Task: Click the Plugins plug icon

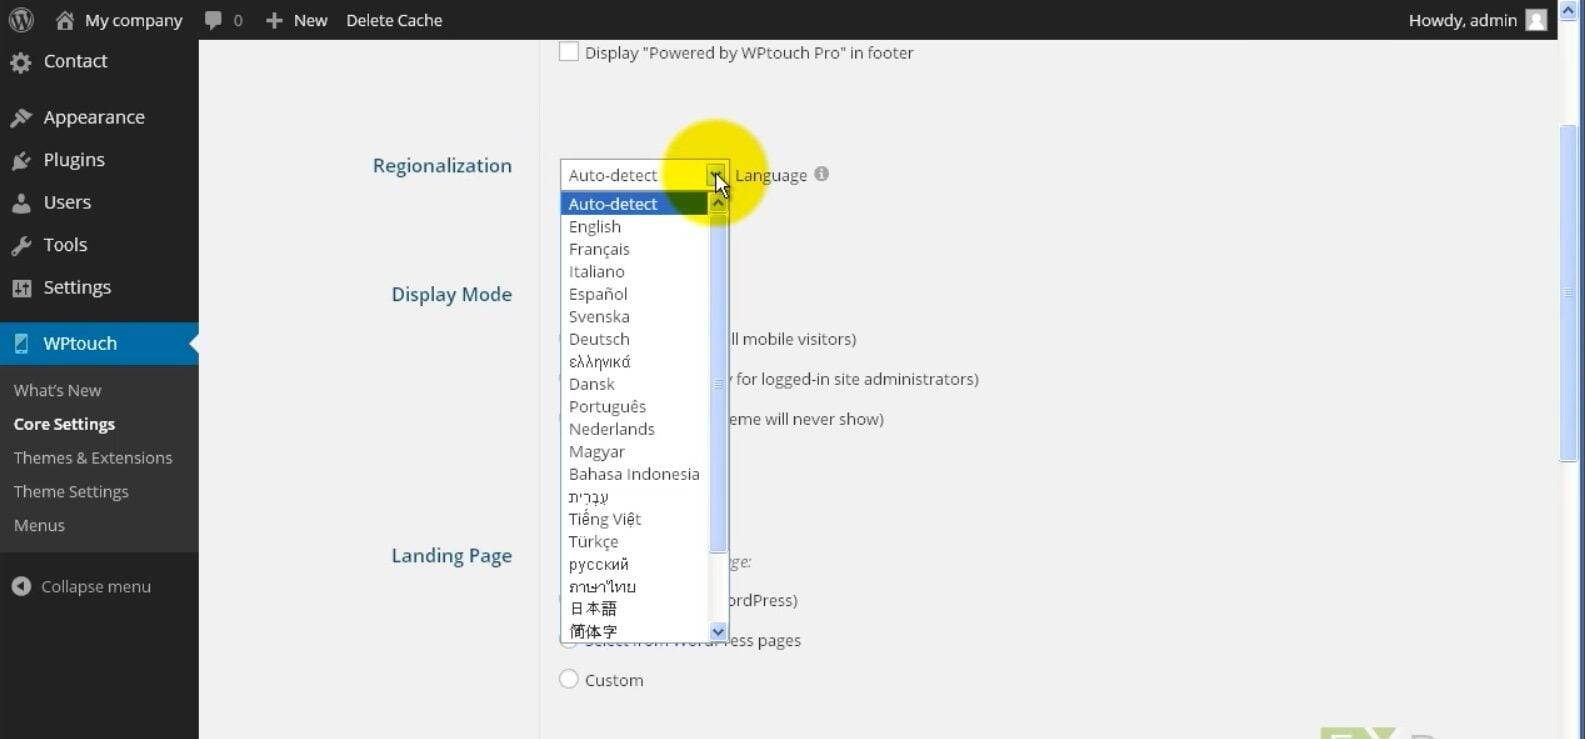Action: pyautogui.click(x=21, y=161)
